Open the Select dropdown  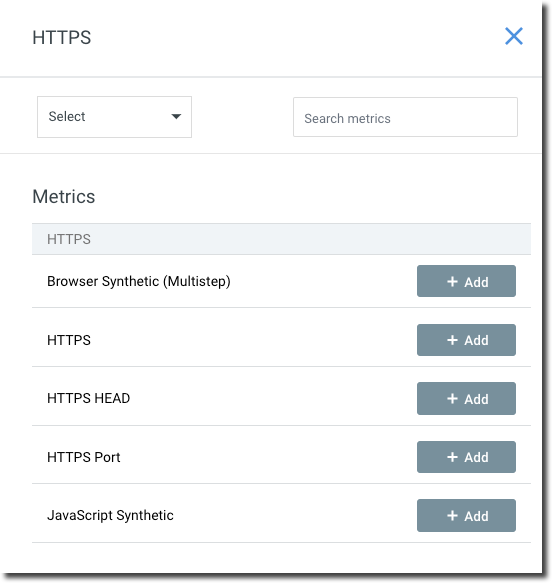point(114,117)
